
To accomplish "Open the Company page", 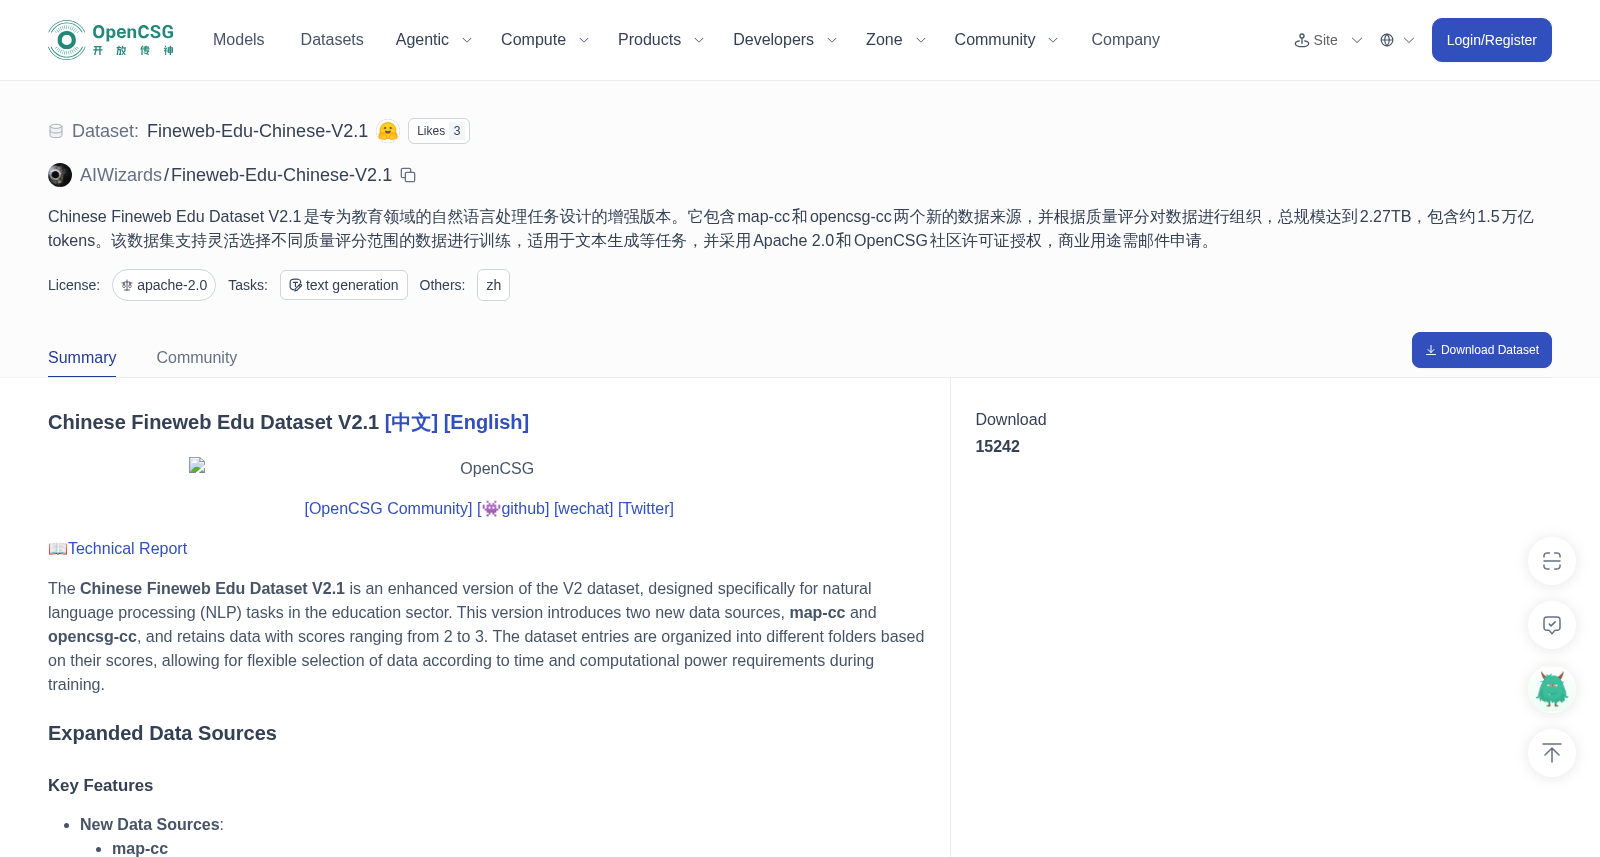I will [x=1125, y=40].
